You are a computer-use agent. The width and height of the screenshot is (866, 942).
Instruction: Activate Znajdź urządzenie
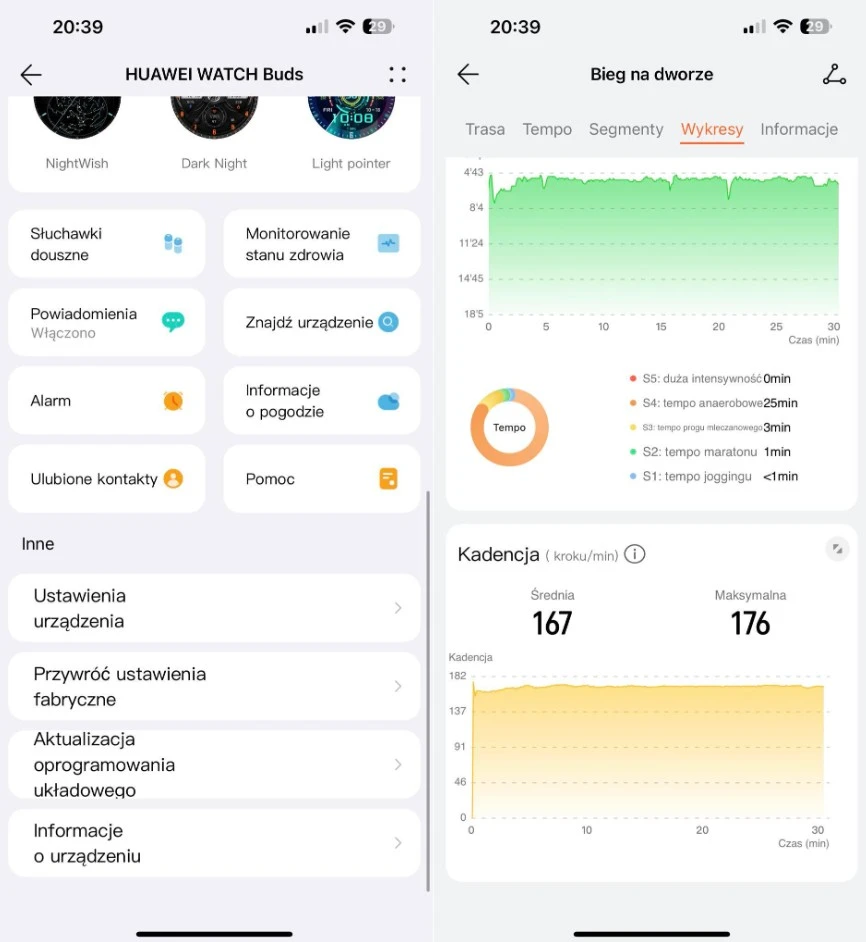tap(322, 322)
